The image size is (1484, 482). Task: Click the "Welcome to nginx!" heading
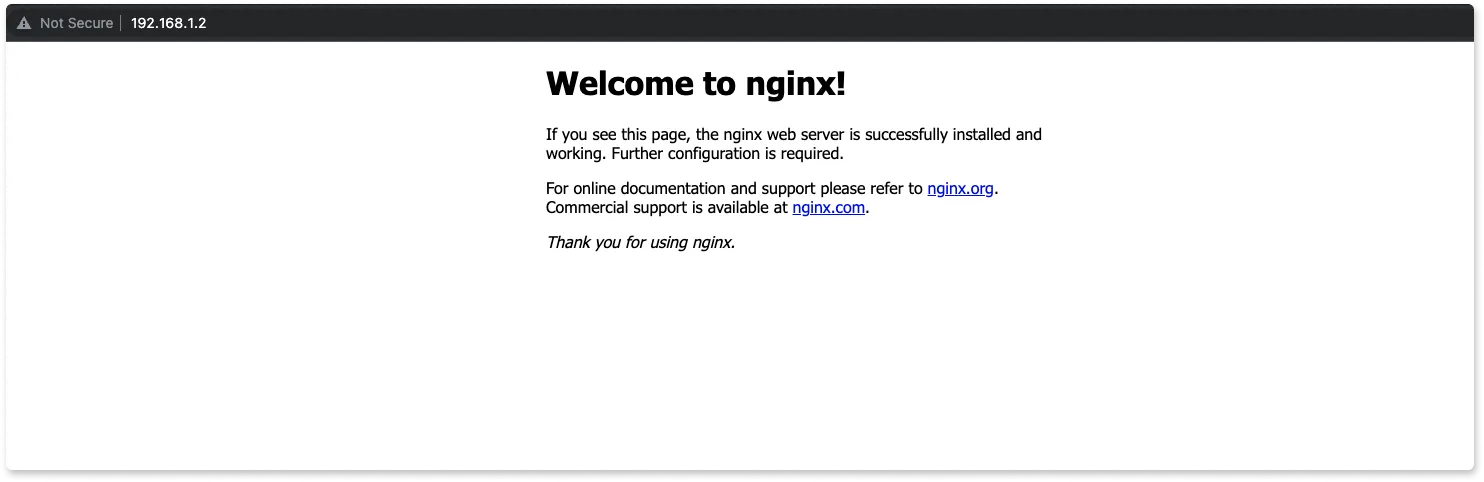coord(696,84)
